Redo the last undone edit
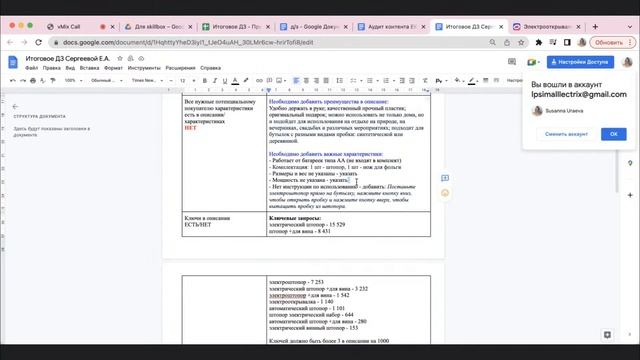This screenshot has width=640, height=360. [23, 81]
